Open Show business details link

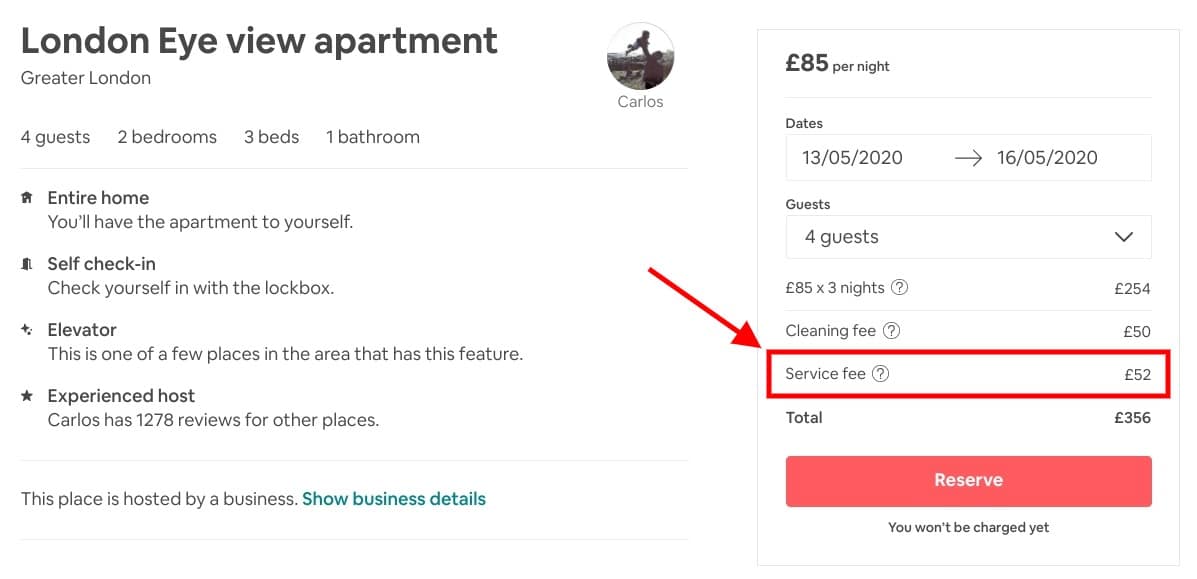coord(393,498)
